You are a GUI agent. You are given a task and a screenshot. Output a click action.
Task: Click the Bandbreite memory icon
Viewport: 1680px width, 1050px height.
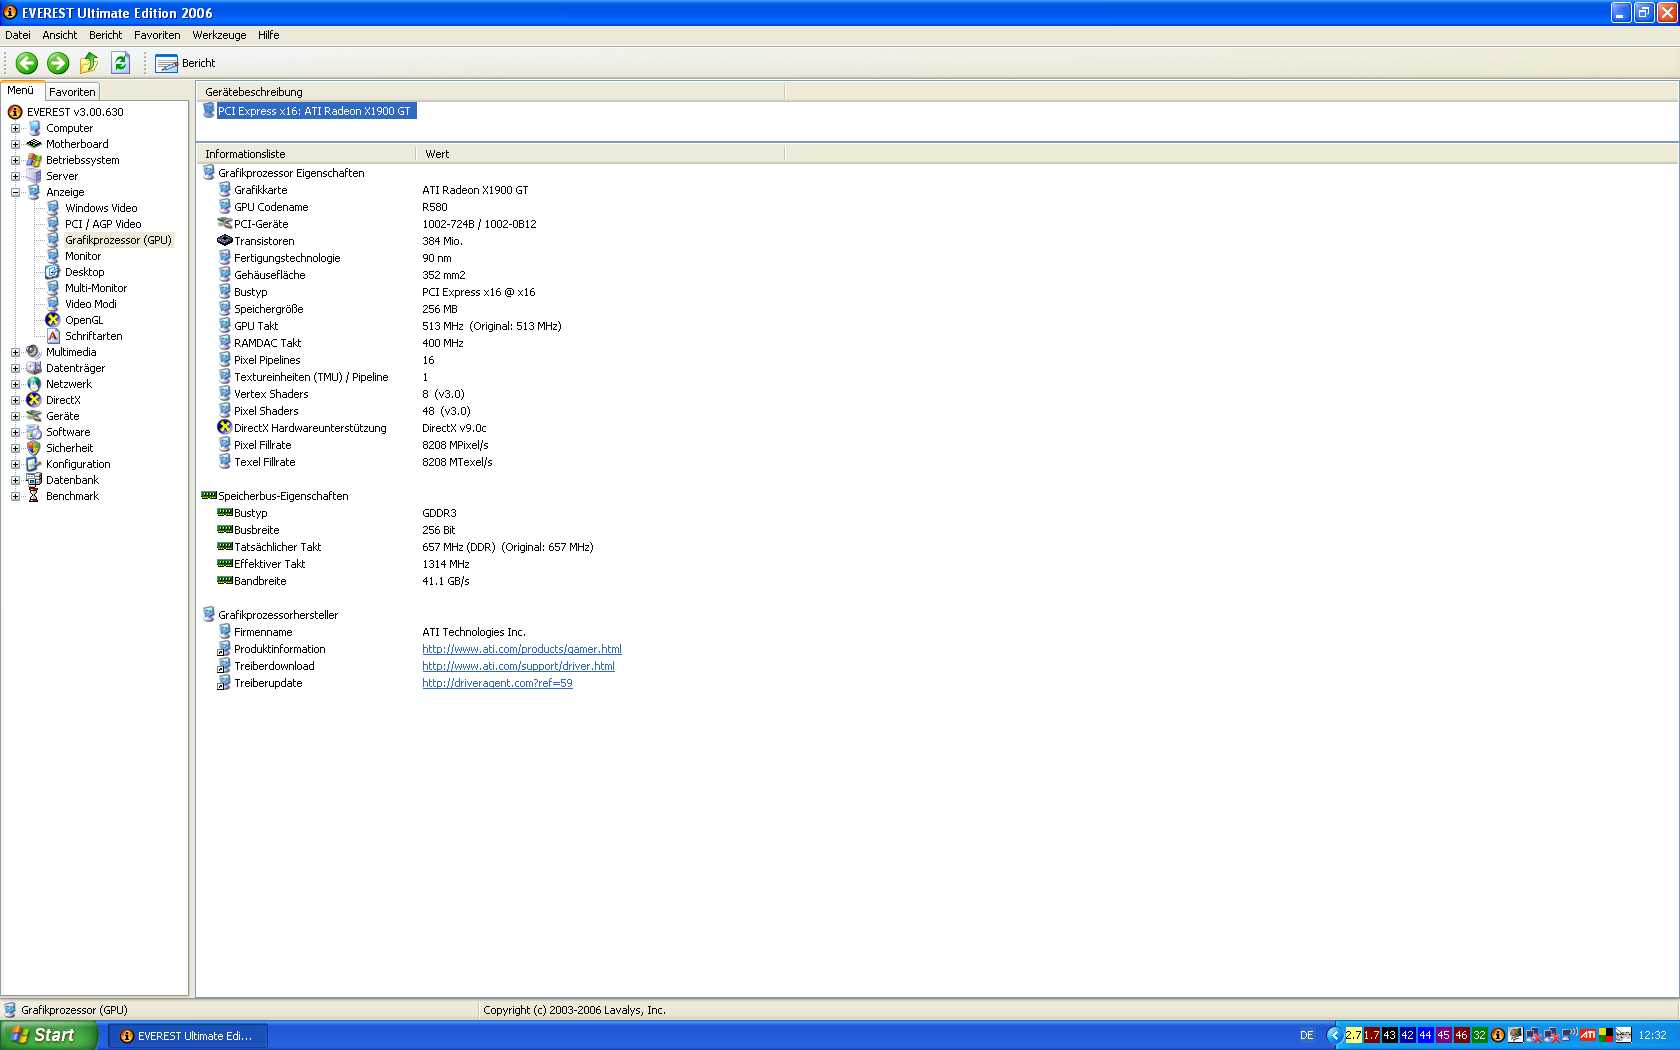(225, 580)
